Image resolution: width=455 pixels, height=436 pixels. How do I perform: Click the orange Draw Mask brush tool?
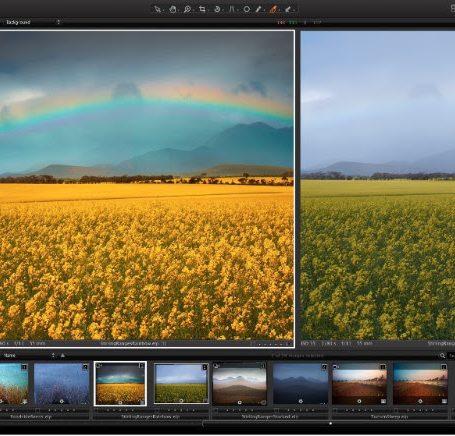(x=273, y=9)
